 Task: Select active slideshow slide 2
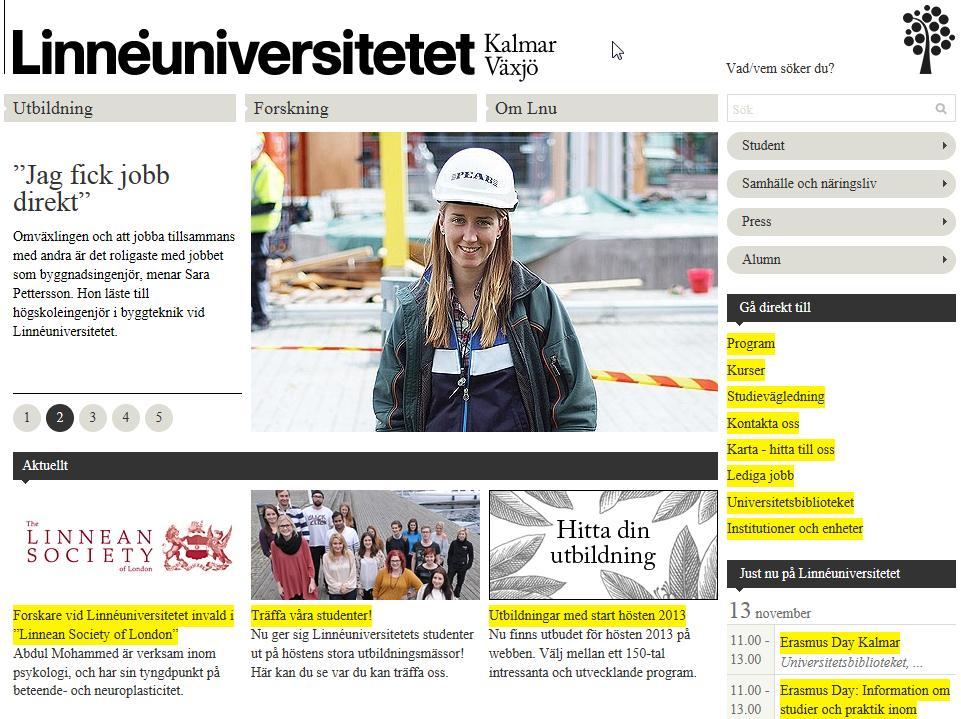tap(60, 418)
